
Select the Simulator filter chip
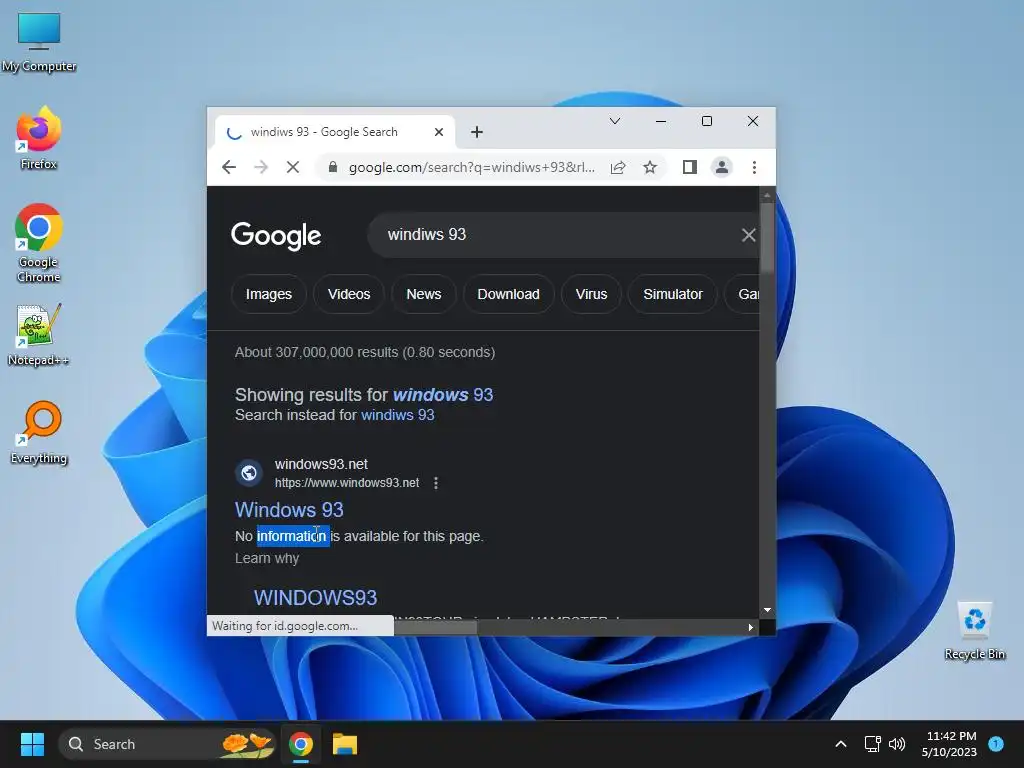pyautogui.click(x=673, y=295)
